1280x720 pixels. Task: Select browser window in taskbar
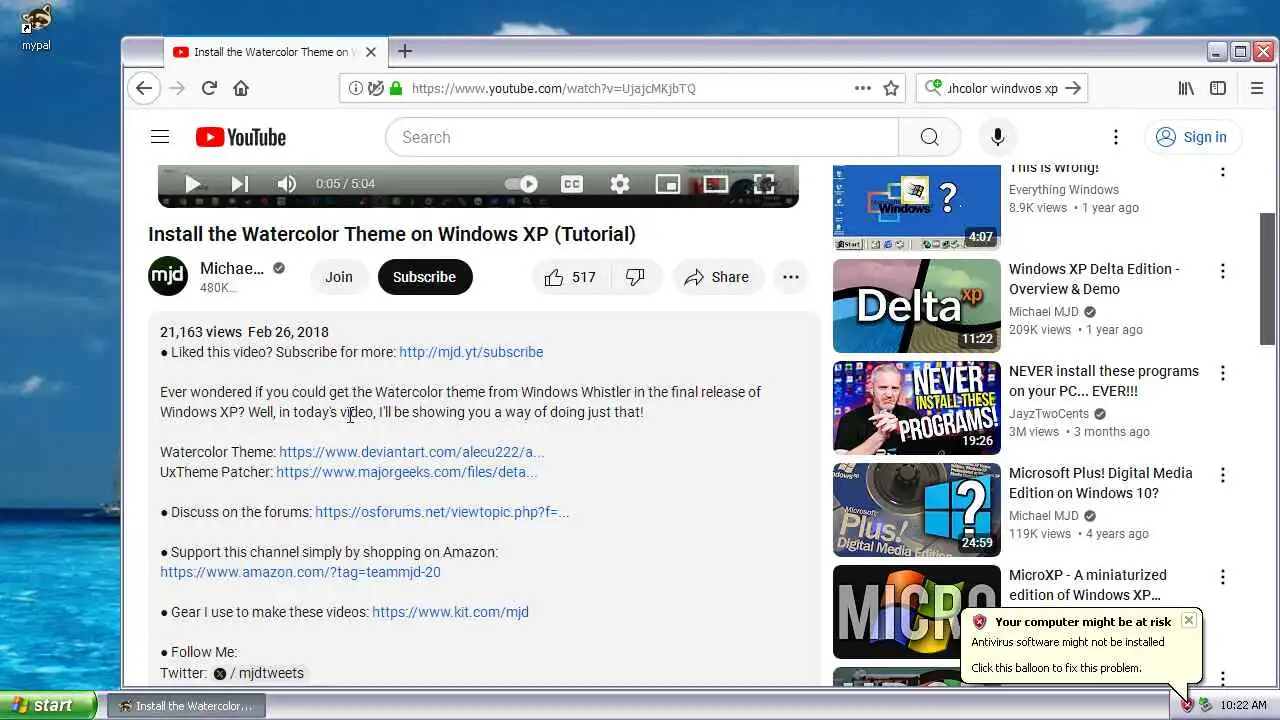186,706
